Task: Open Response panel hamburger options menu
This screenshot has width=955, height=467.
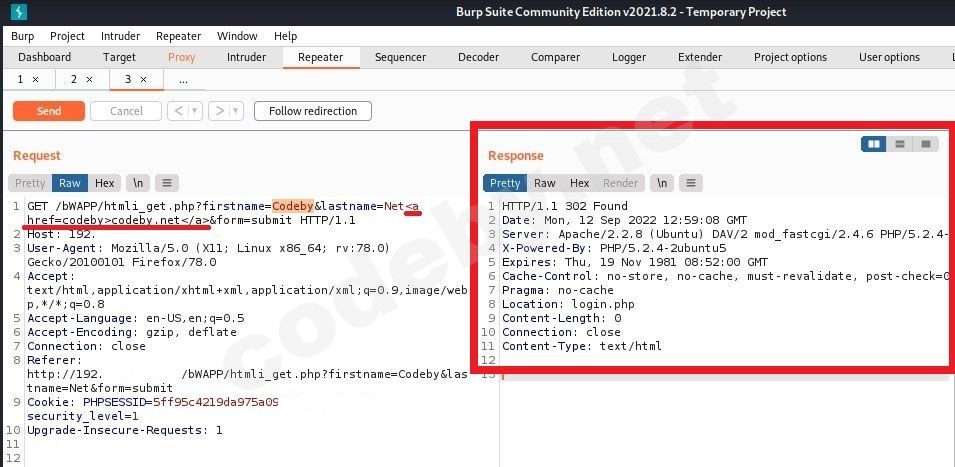Action: pyautogui.click(x=691, y=183)
